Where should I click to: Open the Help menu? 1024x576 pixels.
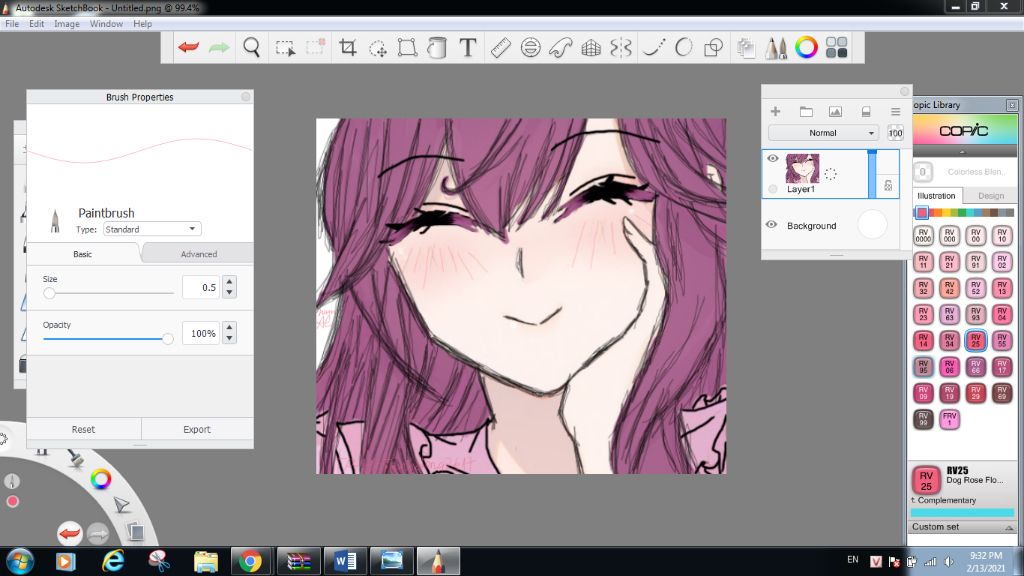point(142,24)
